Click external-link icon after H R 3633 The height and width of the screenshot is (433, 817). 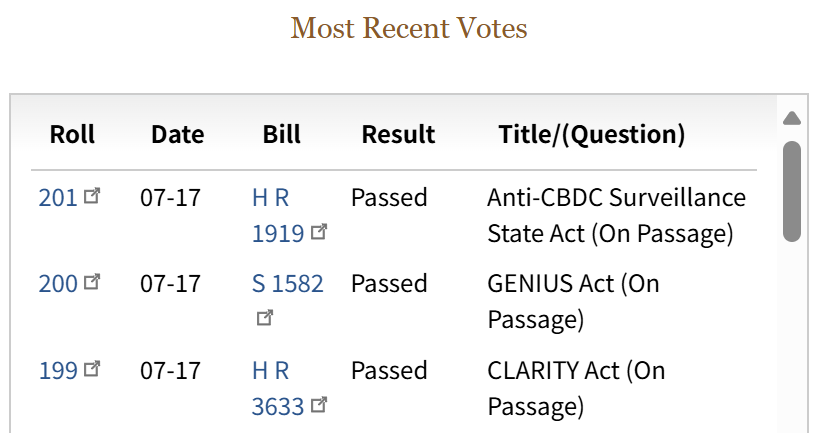319,405
